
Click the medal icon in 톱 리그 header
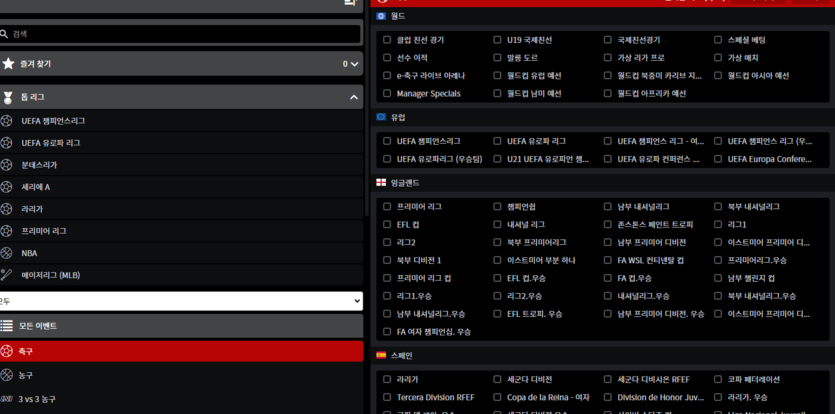coord(7,98)
